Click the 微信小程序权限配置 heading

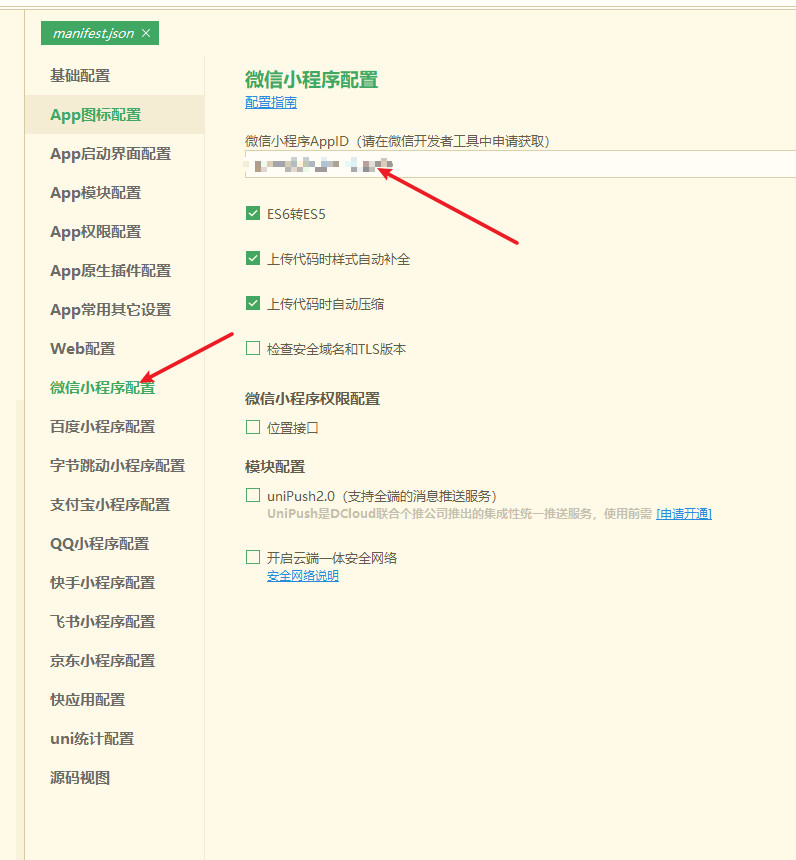pos(313,399)
